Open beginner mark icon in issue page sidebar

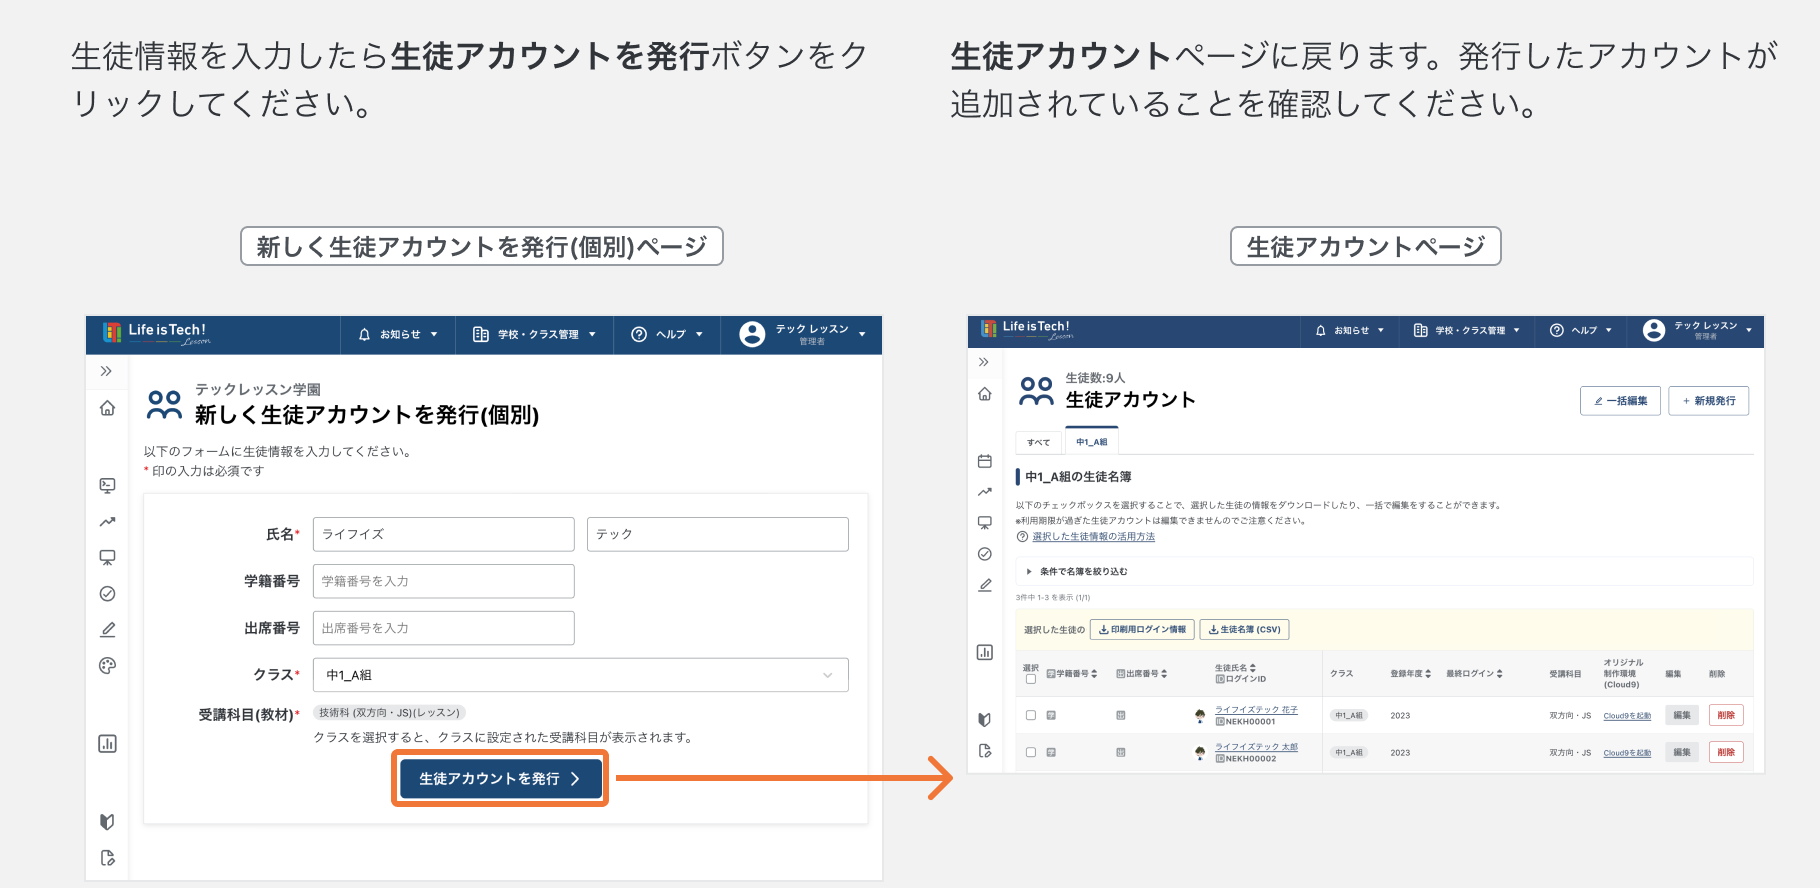click(107, 822)
